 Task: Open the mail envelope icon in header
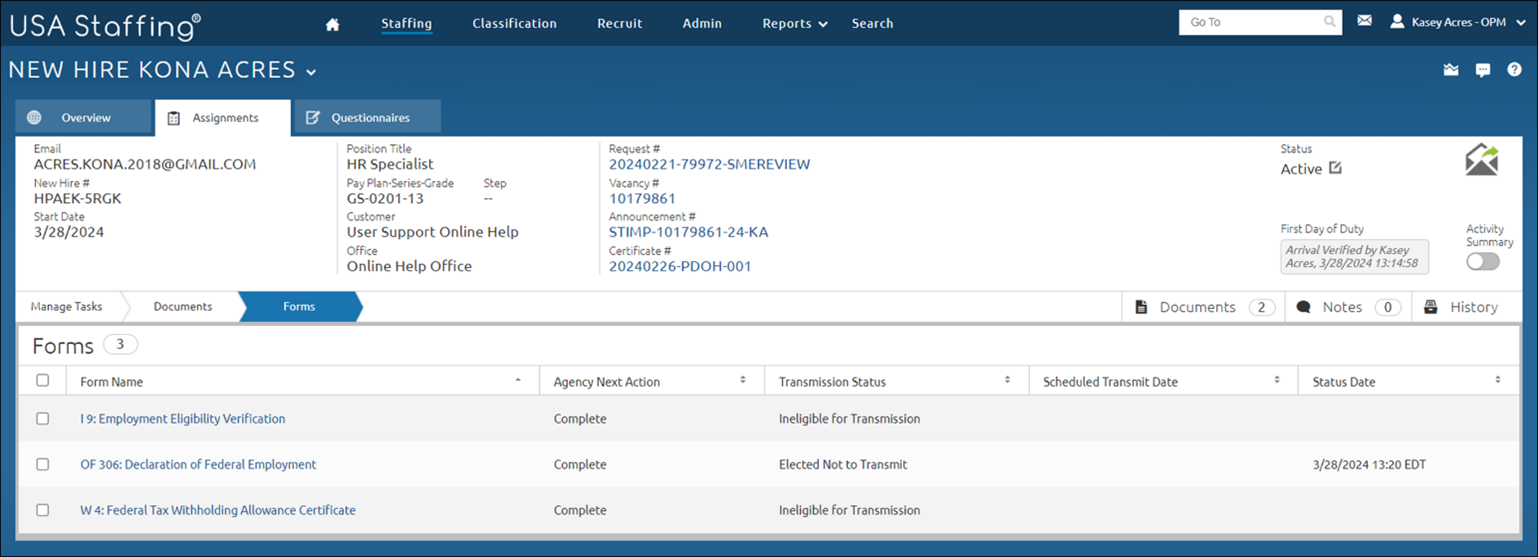(1364, 21)
